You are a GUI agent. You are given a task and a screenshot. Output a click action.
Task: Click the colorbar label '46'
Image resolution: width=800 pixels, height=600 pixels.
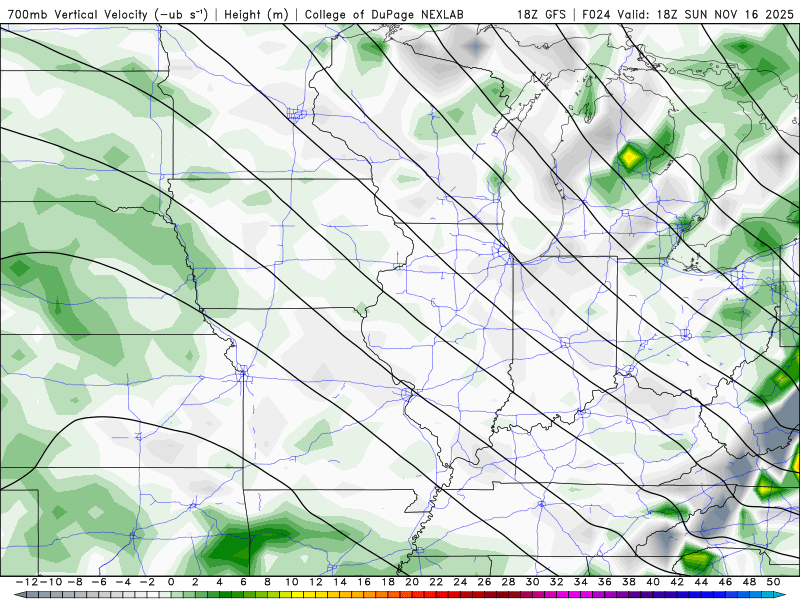click(726, 582)
